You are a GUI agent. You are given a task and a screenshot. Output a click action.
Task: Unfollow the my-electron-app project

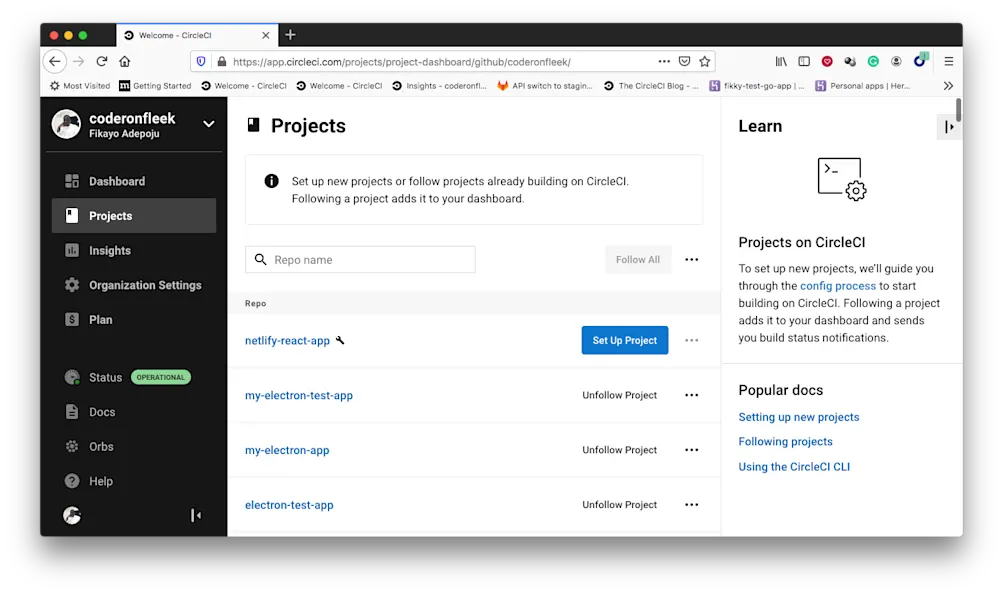[619, 450]
